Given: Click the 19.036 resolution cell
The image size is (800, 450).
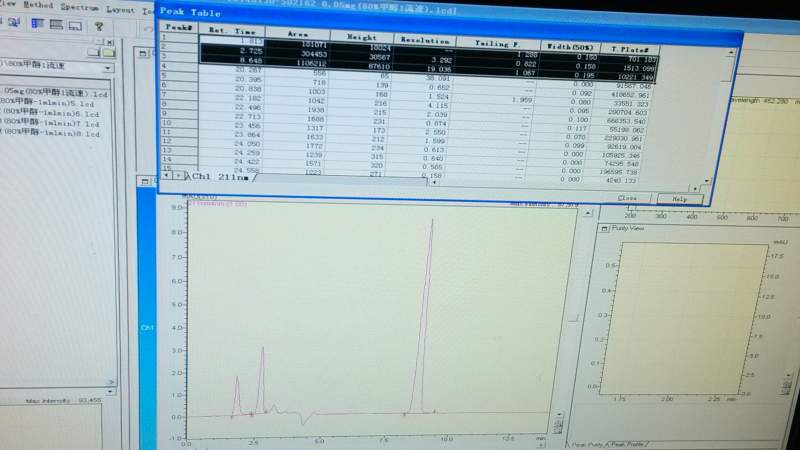Looking at the screenshot, I should click(x=423, y=69).
